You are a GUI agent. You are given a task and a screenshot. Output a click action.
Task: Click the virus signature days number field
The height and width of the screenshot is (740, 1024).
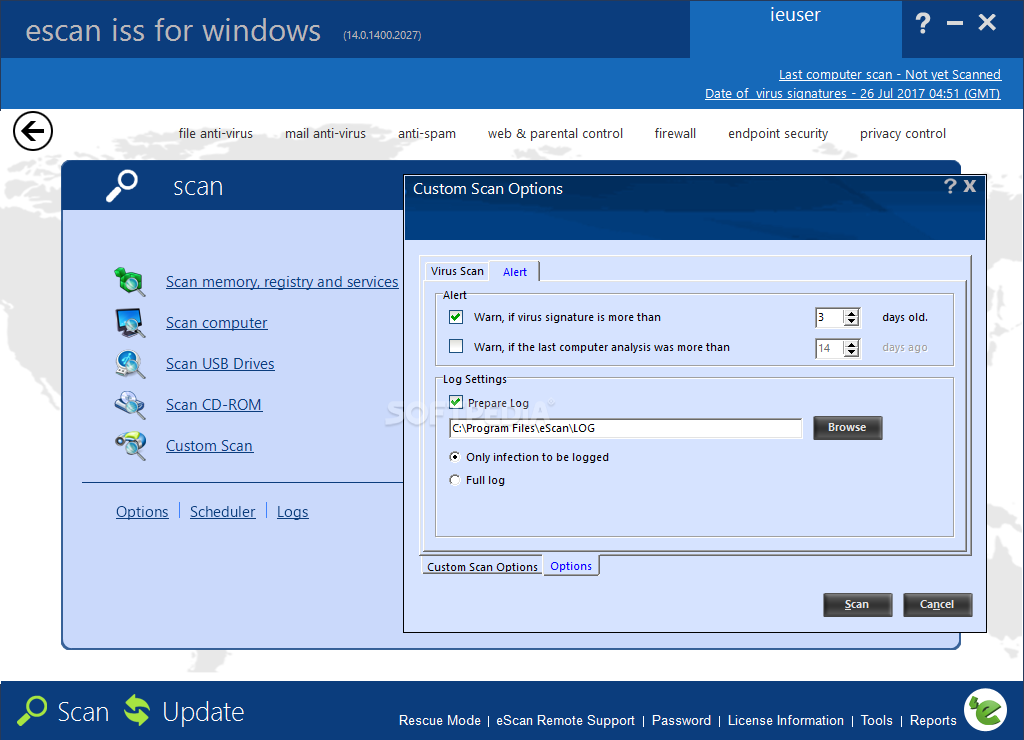coord(829,317)
